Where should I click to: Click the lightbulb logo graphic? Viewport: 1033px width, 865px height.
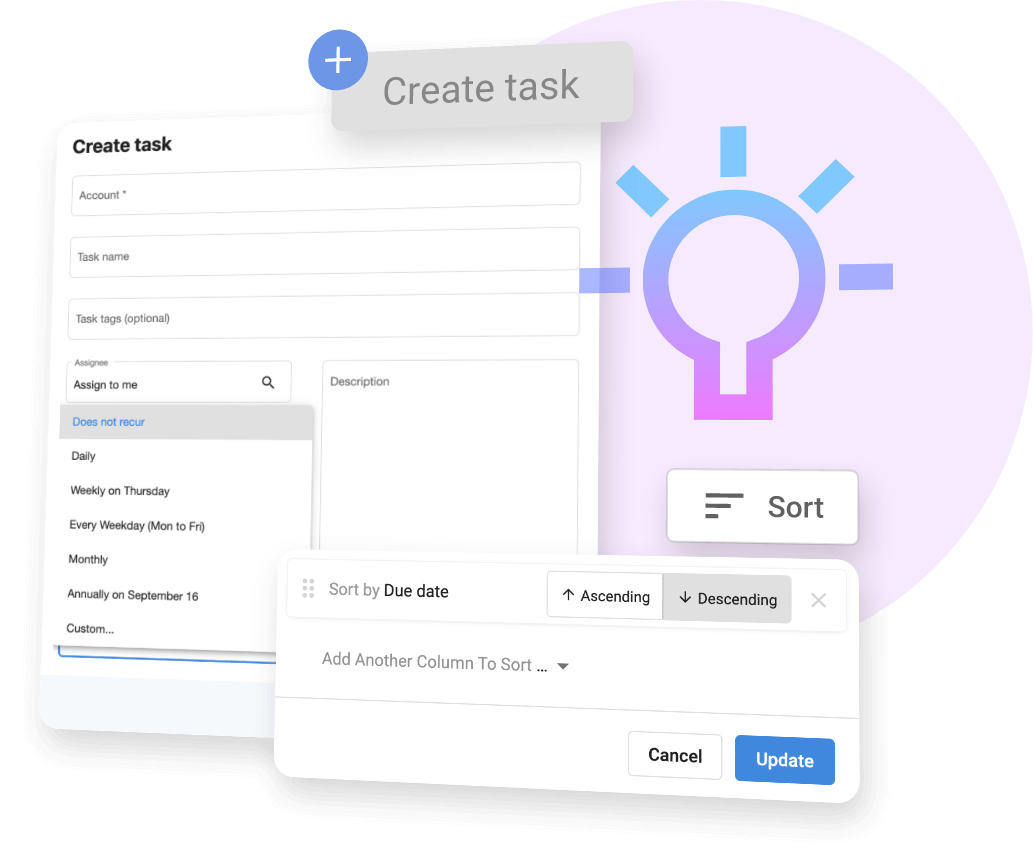pyautogui.click(x=736, y=273)
